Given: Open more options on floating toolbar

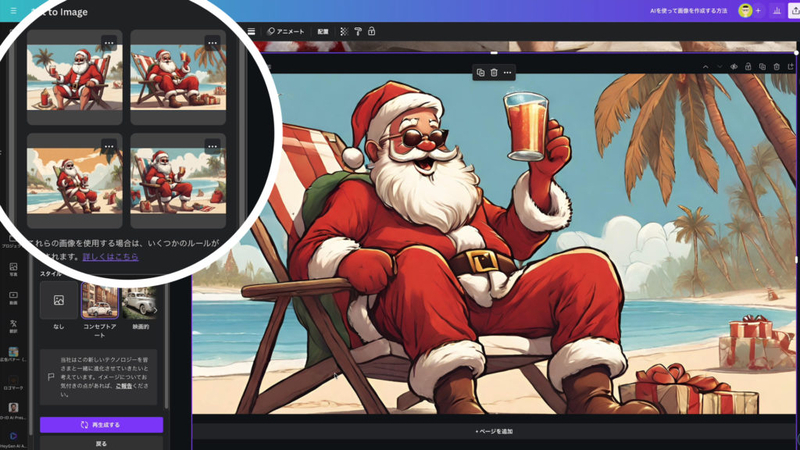Looking at the screenshot, I should pos(507,72).
